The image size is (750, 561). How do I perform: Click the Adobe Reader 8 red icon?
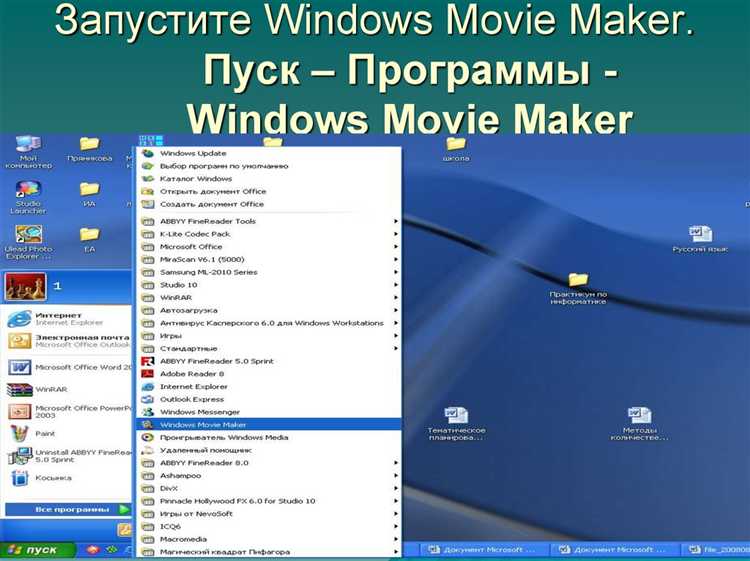pos(148,374)
